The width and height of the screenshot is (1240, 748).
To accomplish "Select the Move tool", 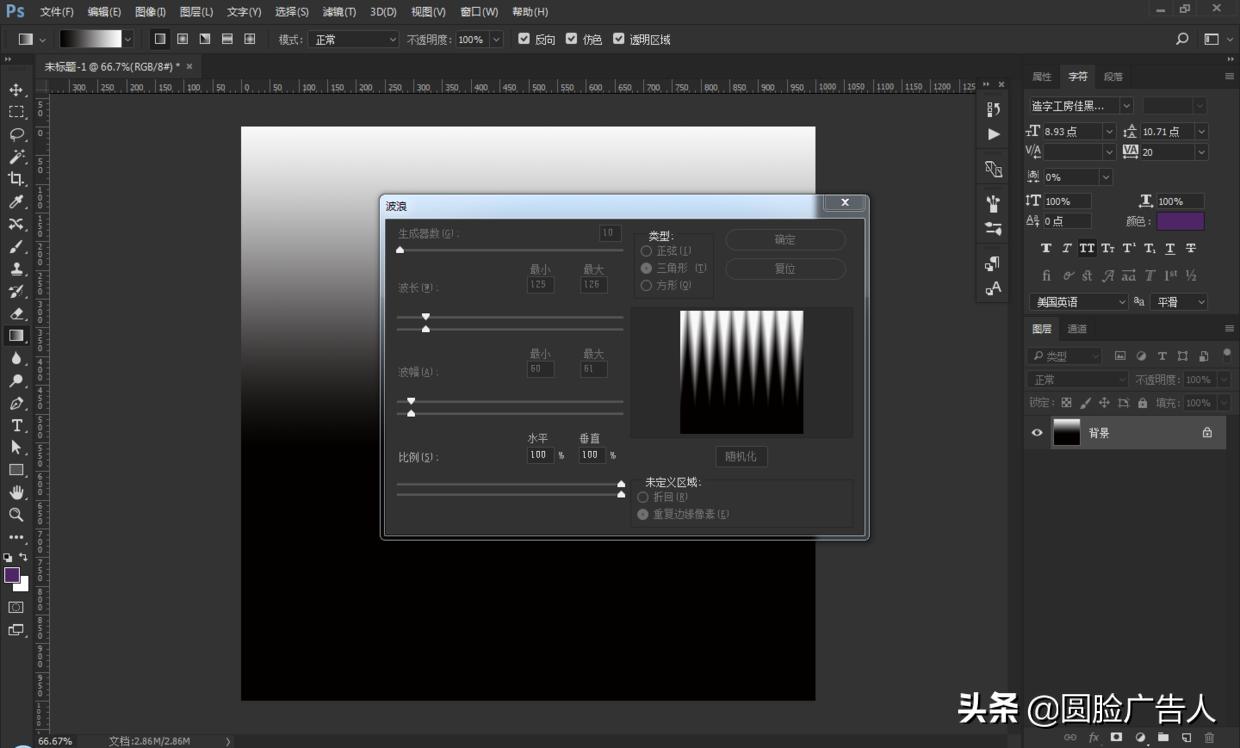I will tap(16, 90).
